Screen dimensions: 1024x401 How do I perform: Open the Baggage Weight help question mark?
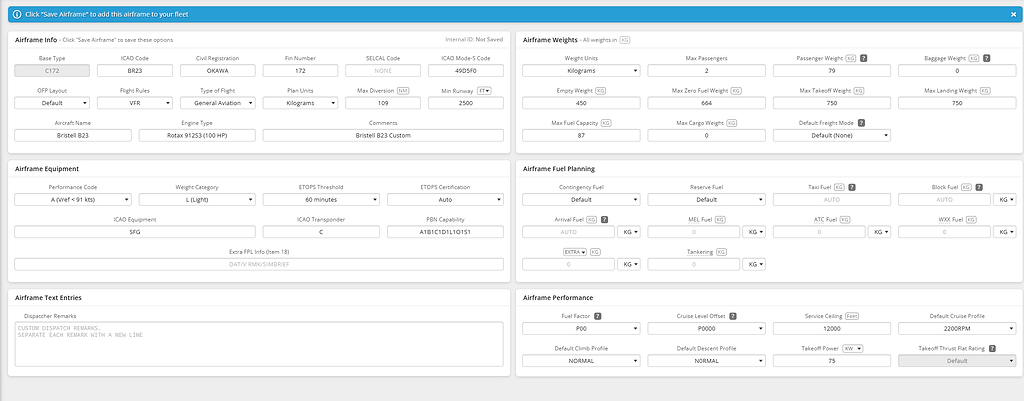(986, 58)
